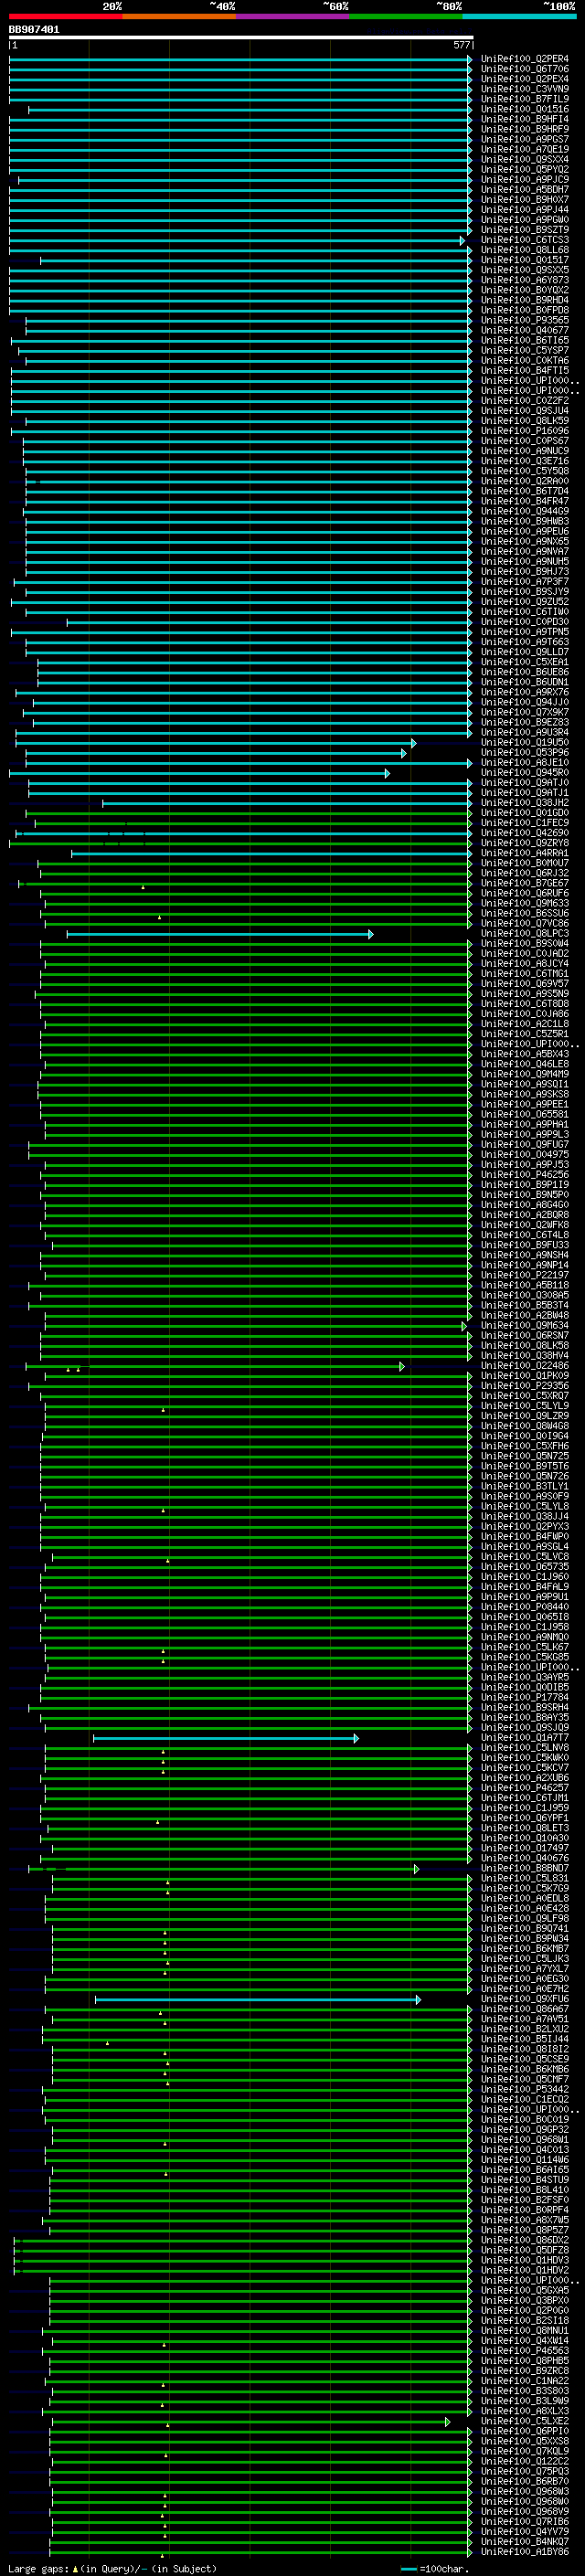585x2576 pixels.
Task: Choose the UniRef100_Q01517 label
Action: (525, 260)
